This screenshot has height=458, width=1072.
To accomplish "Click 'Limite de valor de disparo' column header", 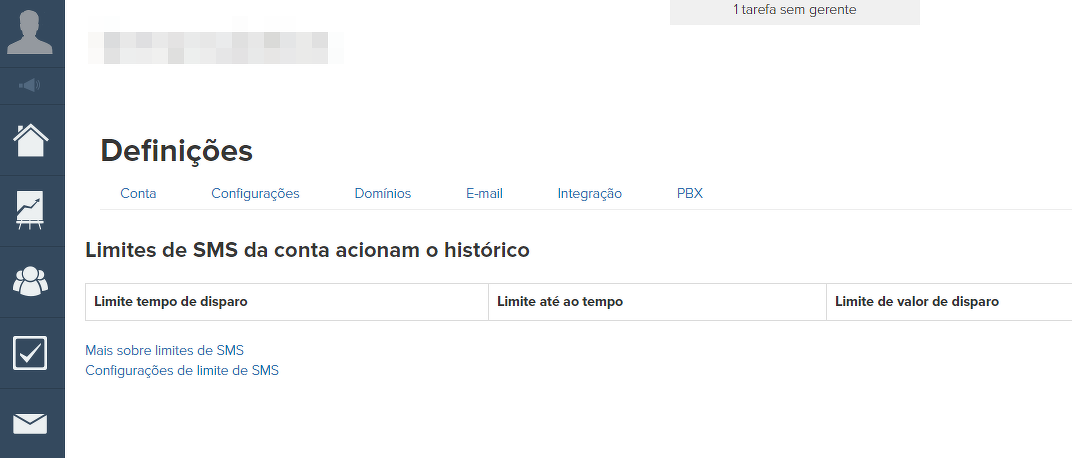I will (x=916, y=302).
